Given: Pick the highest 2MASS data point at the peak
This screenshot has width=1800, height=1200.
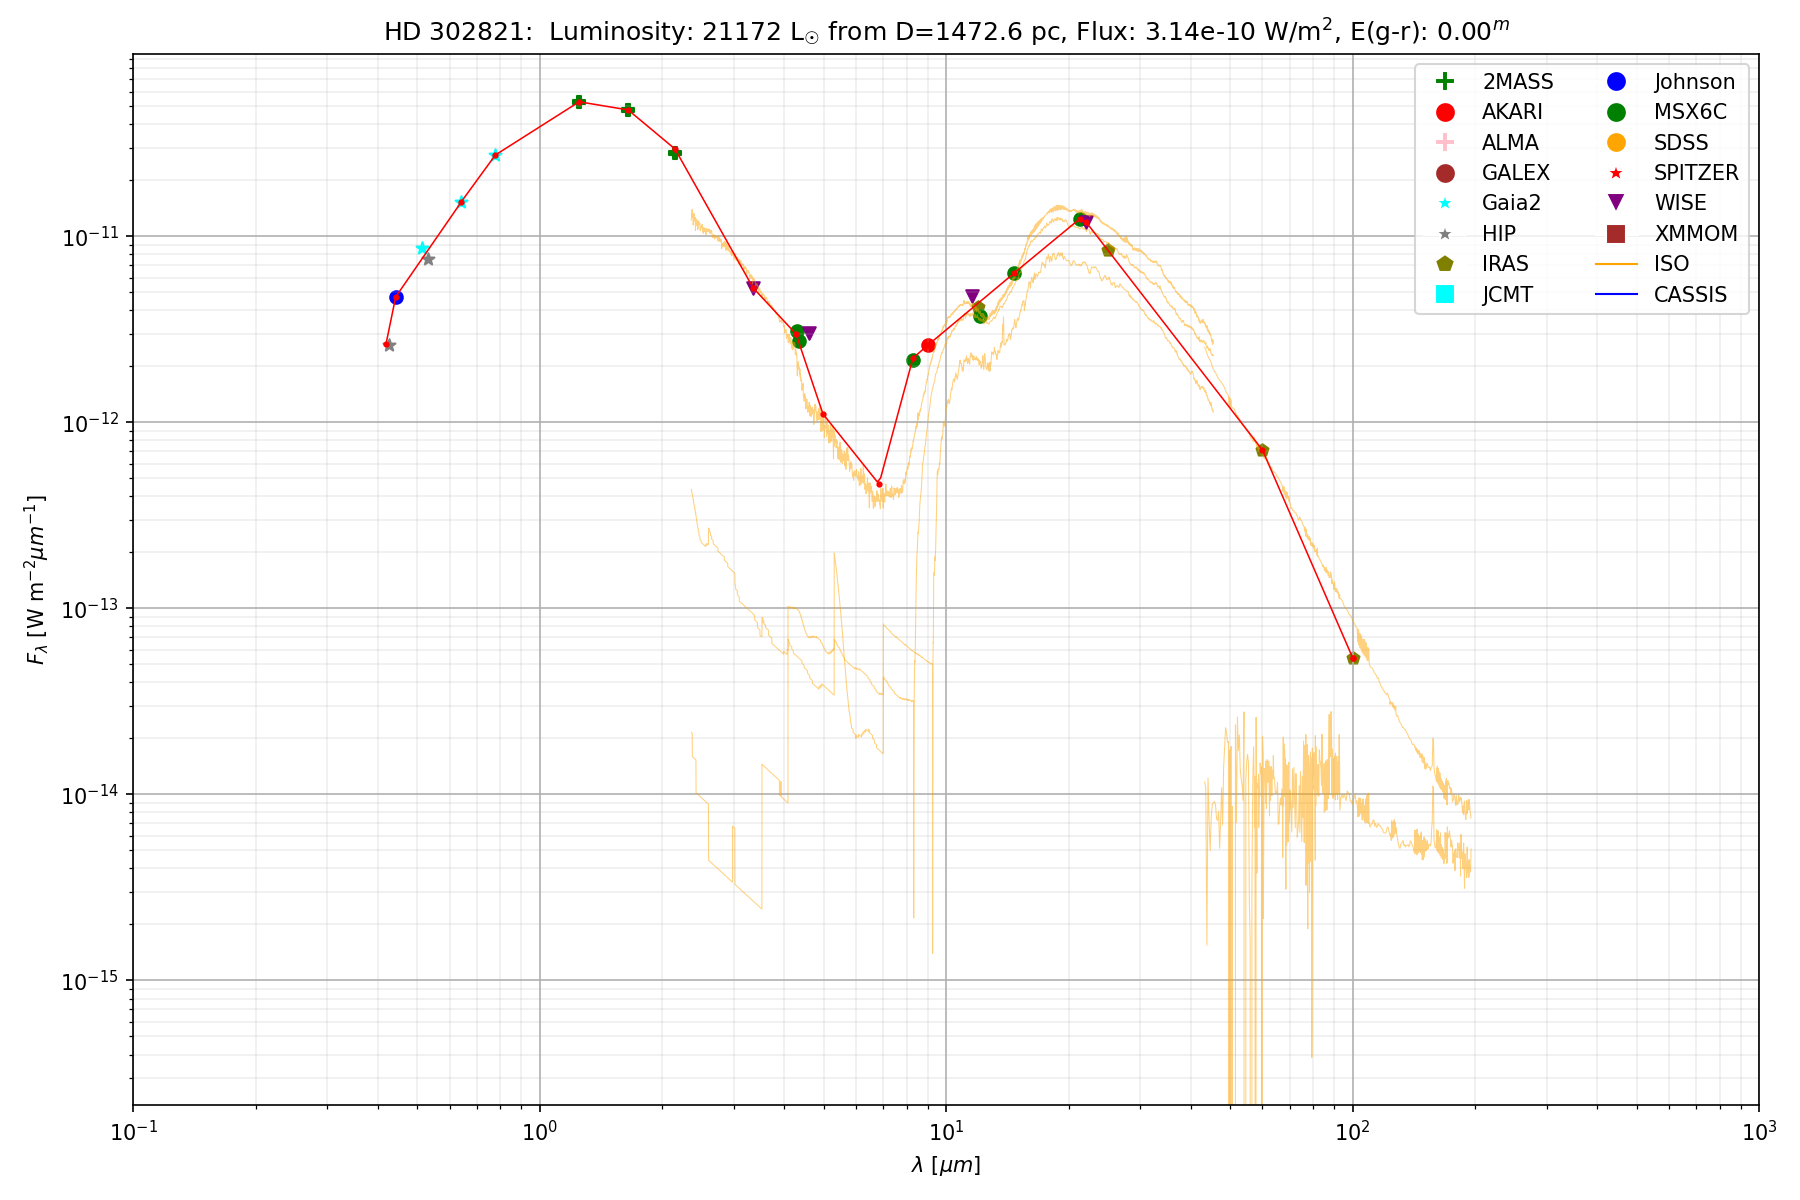Looking at the screenshot, I should click(x=578, y=102).
